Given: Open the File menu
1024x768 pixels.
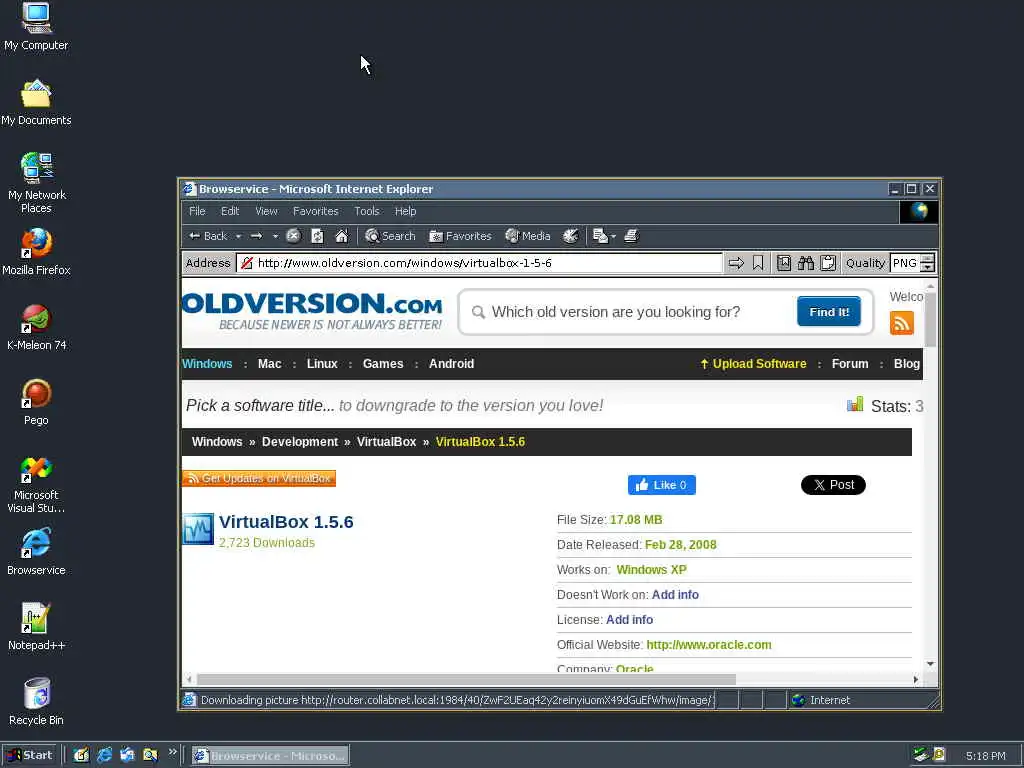Looking at the screenshot, I should tap(197, 211).
